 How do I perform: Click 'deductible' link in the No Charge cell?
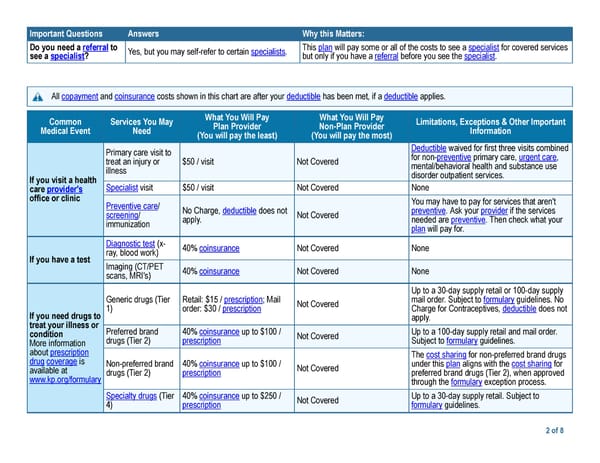[239, 210]
